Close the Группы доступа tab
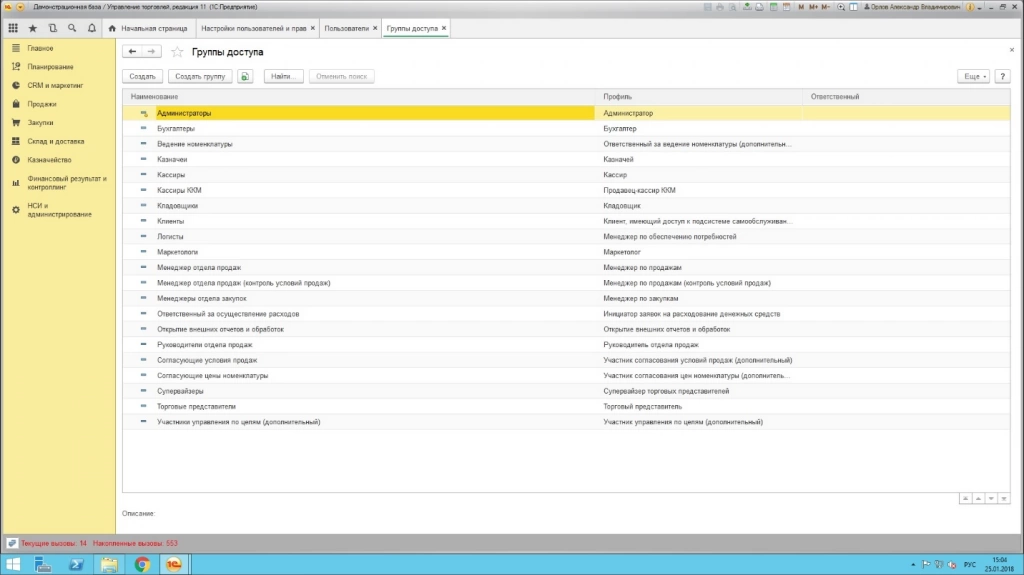The image size is (1024, 575). point(444,28)
